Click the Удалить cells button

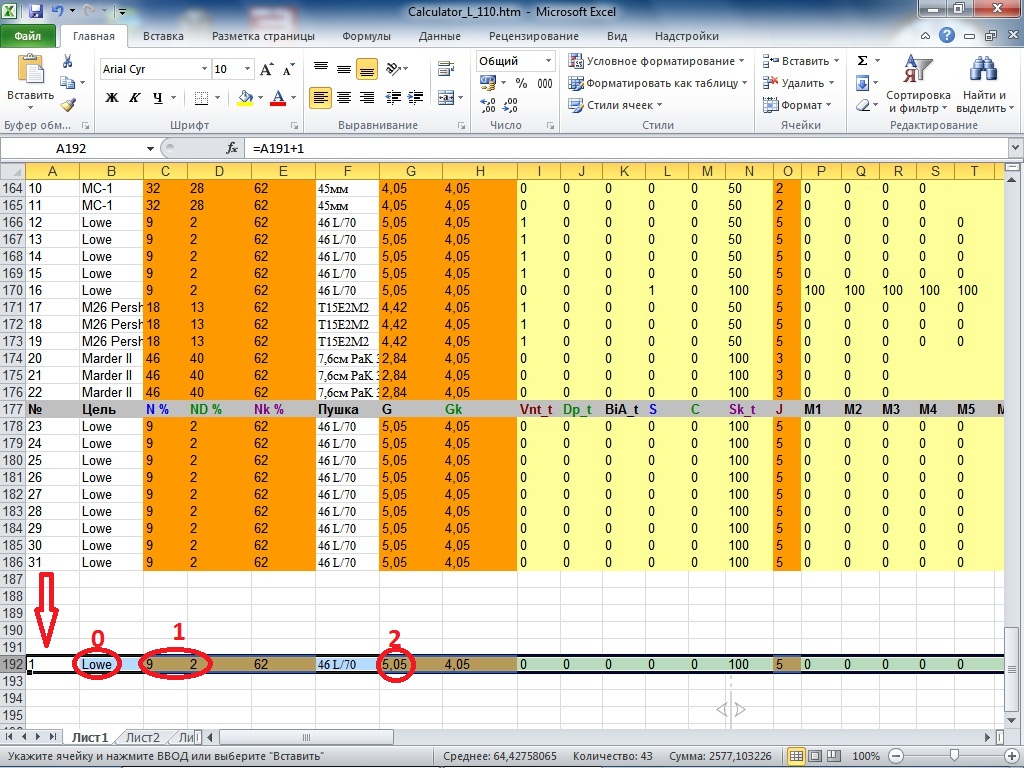pyautogui.click(x=799, y=83)
